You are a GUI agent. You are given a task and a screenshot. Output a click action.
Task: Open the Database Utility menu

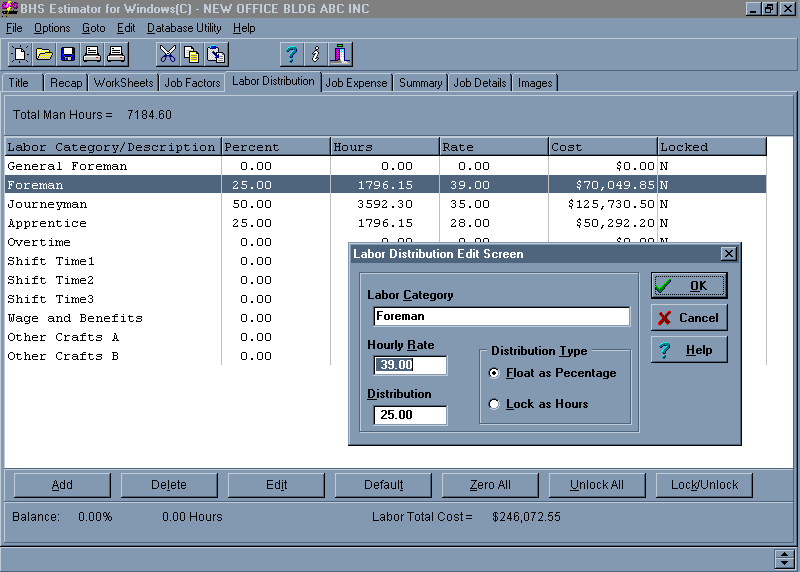click(x=184, y=28)
